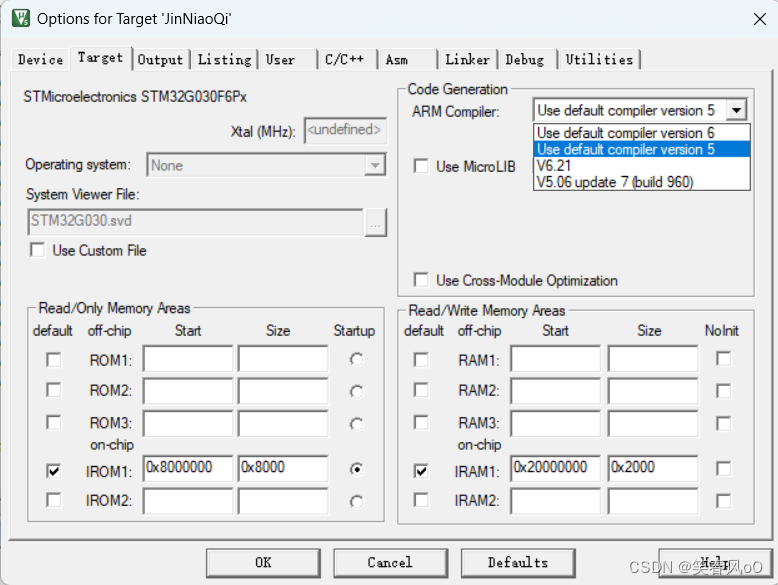Image resolution: width=778 pixels, height=585 pixels.
Task: Click the ROM1 Size field
Action: tap(283, 359)
